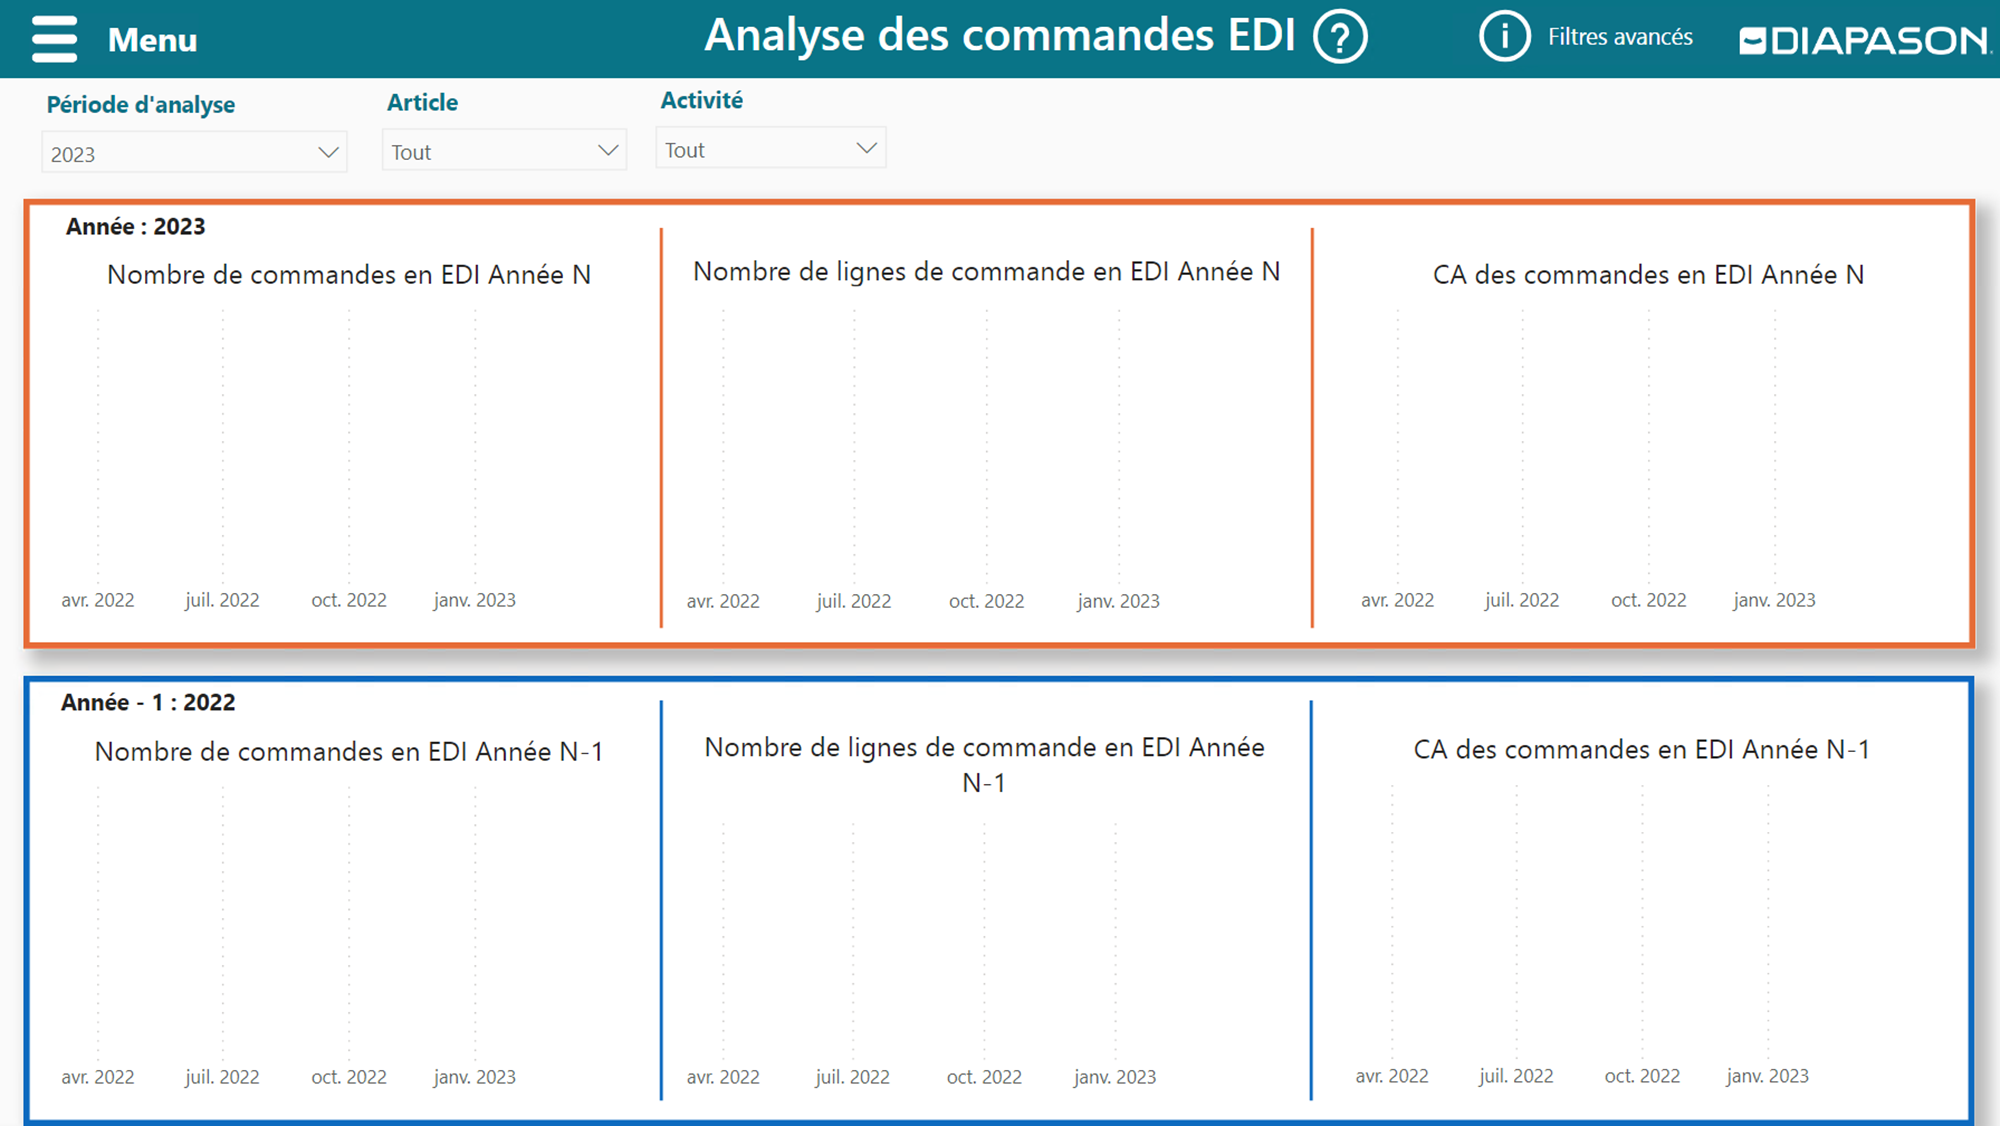The width and height of the screenshot is (2000, 1126).
Task: Click the Menu label
Action: pyautogui.click(x=152, y=40)
